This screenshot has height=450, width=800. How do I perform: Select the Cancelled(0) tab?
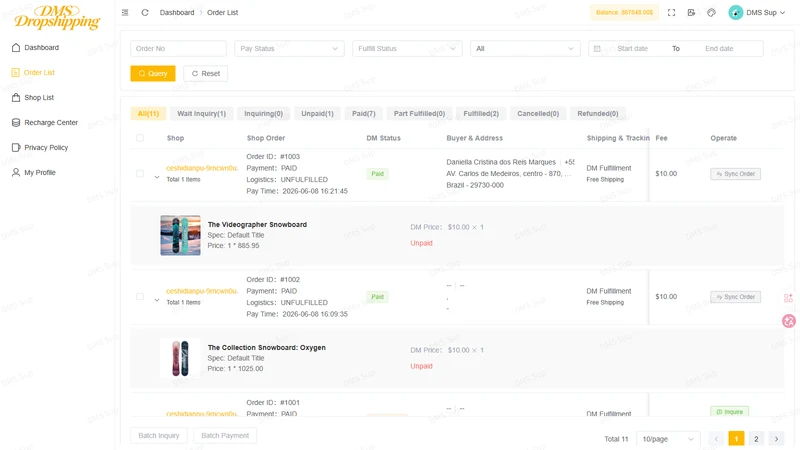point(538,113)
